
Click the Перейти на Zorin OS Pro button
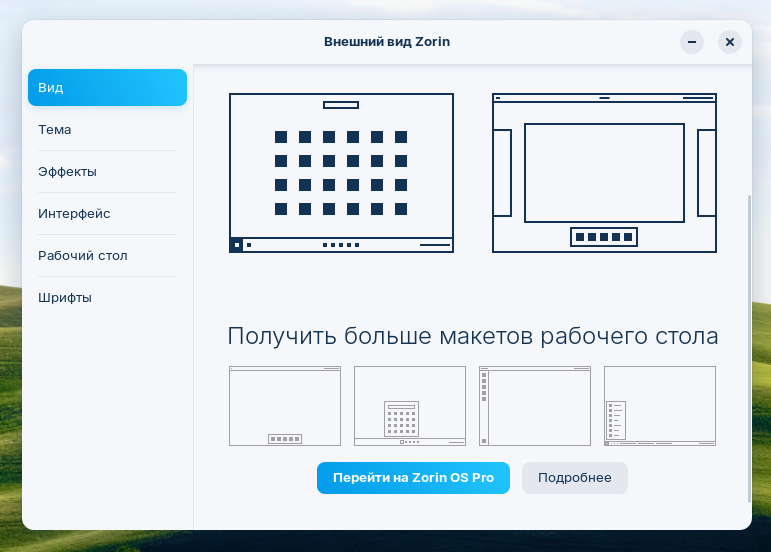(413, 478)
